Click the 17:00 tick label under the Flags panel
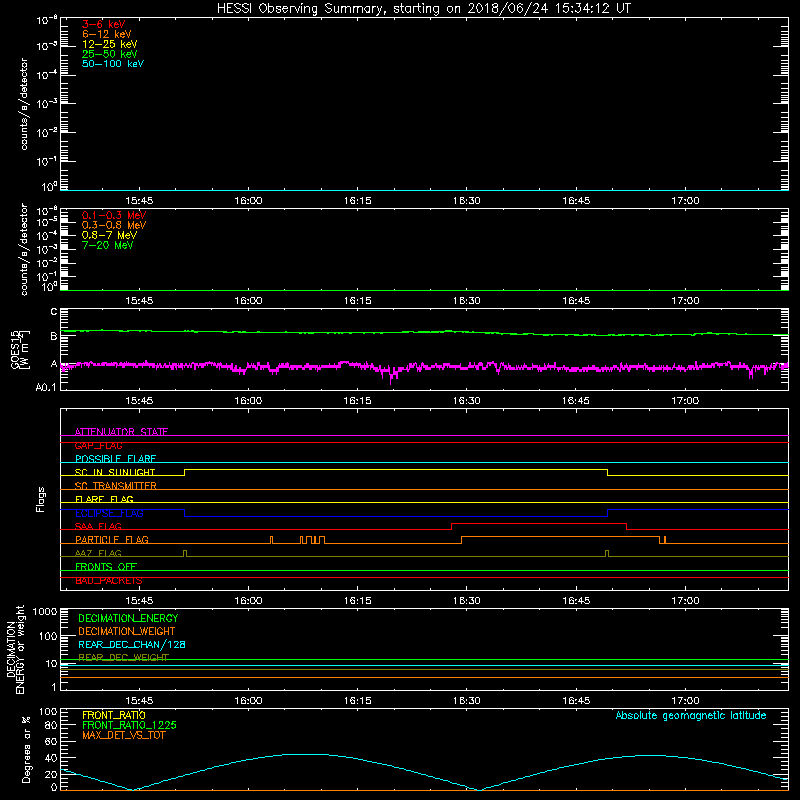 (685, 601)
